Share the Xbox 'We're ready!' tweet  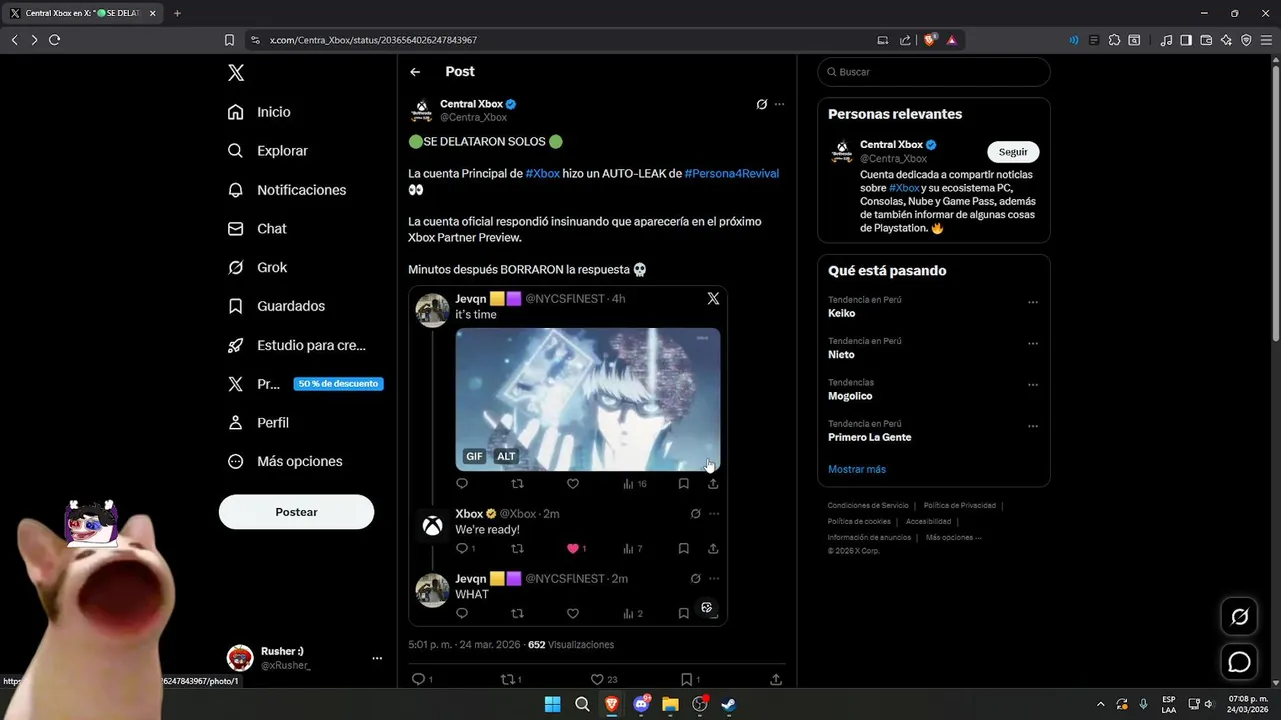pos(713,548)
